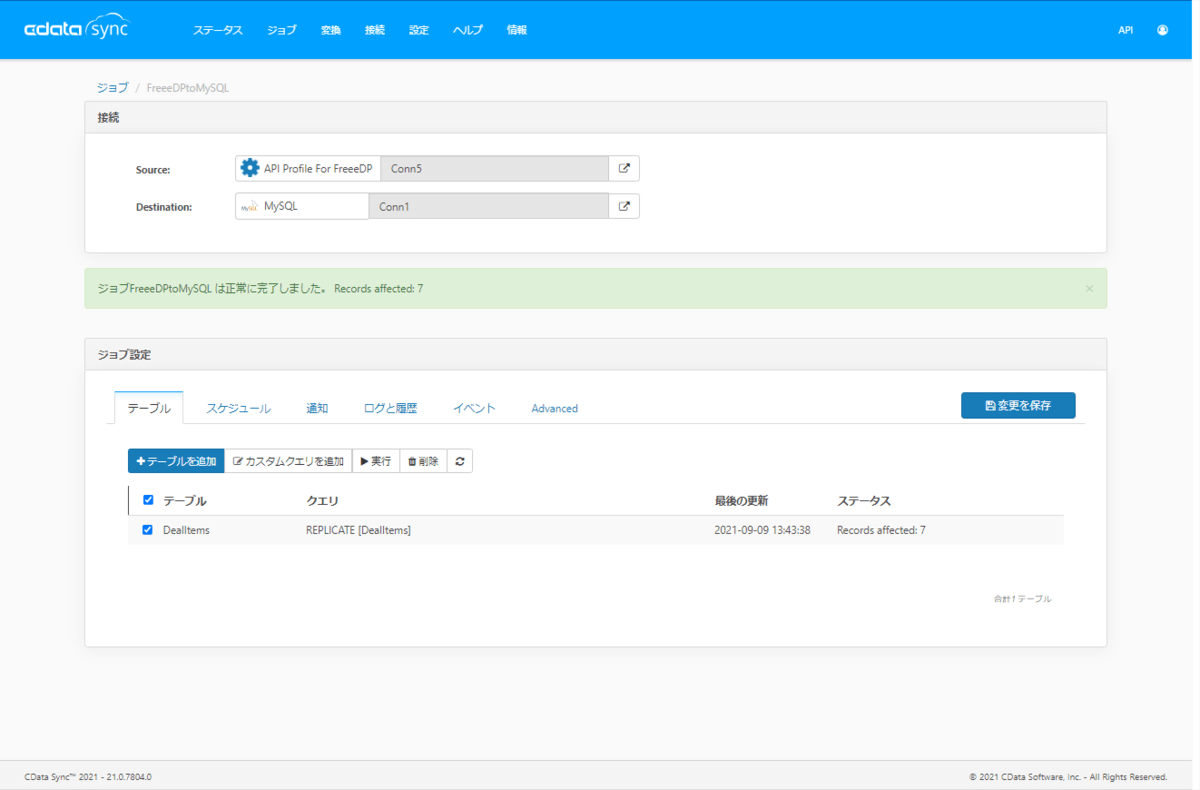
Task: Click 変更を保存 button
Action: (x=1018, y=405)
